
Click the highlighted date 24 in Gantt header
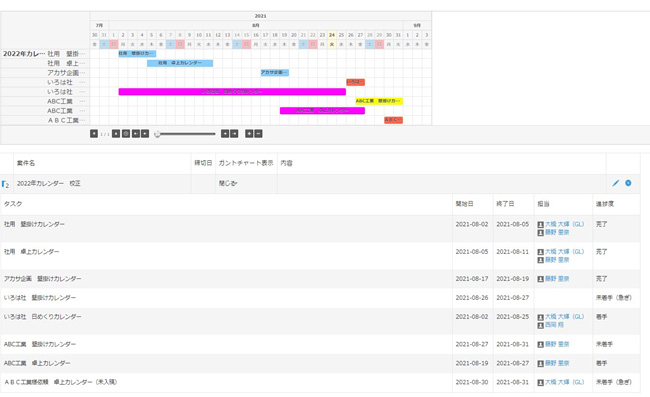coord(332,35)
